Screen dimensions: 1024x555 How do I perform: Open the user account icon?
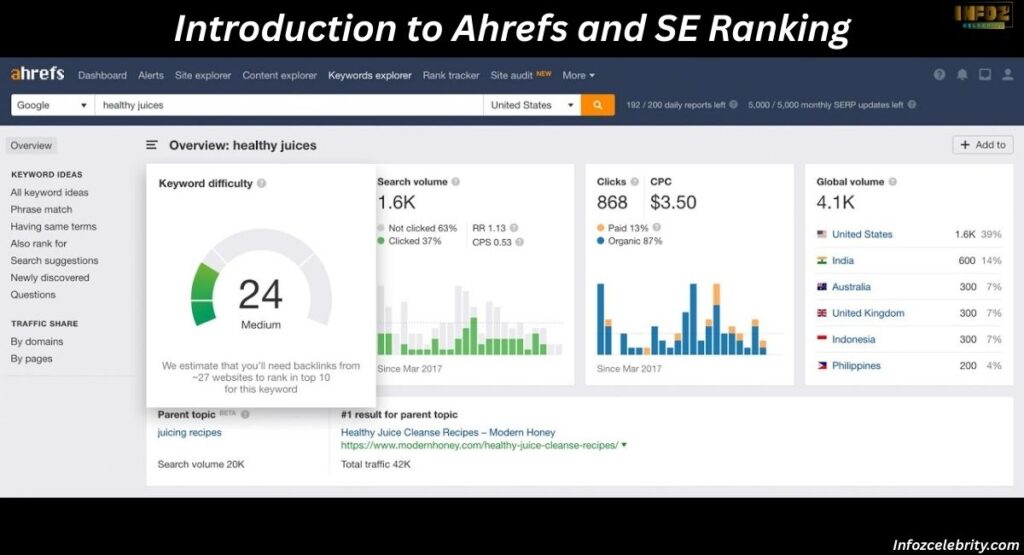[1008, 74]
